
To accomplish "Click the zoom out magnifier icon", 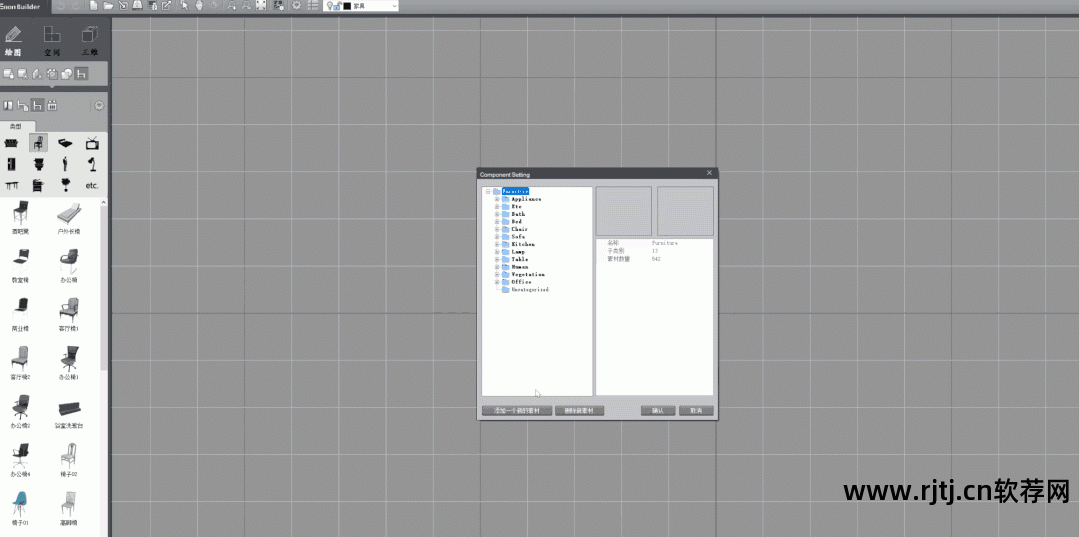I will (247, 6).
